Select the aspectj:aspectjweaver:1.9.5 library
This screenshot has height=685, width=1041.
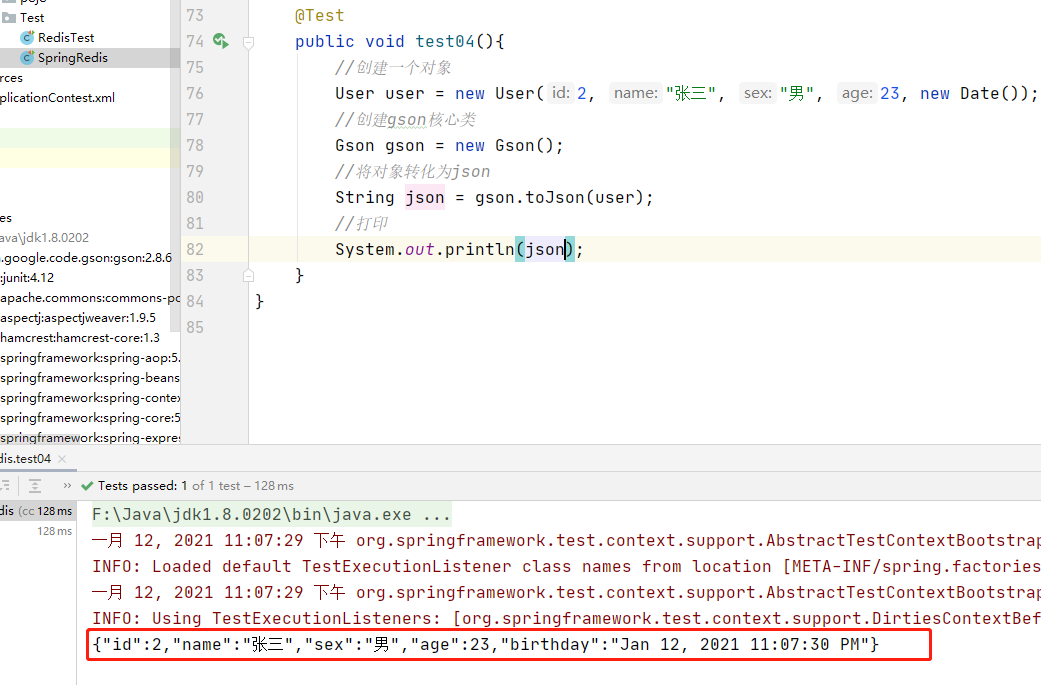coord(78,318)
